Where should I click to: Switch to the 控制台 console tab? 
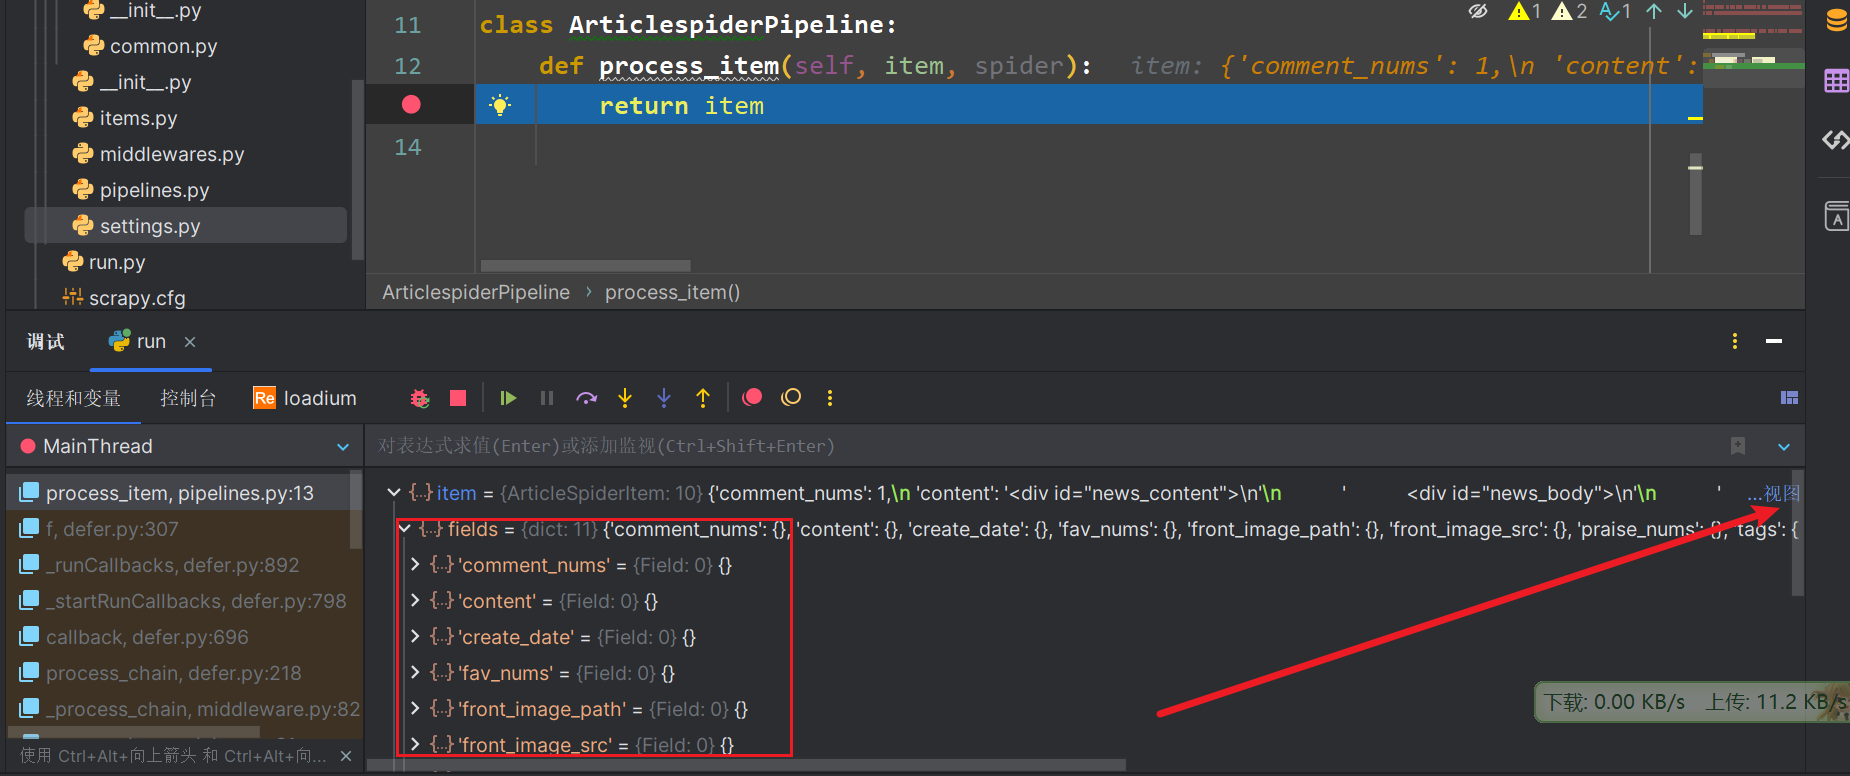[188, 398]
